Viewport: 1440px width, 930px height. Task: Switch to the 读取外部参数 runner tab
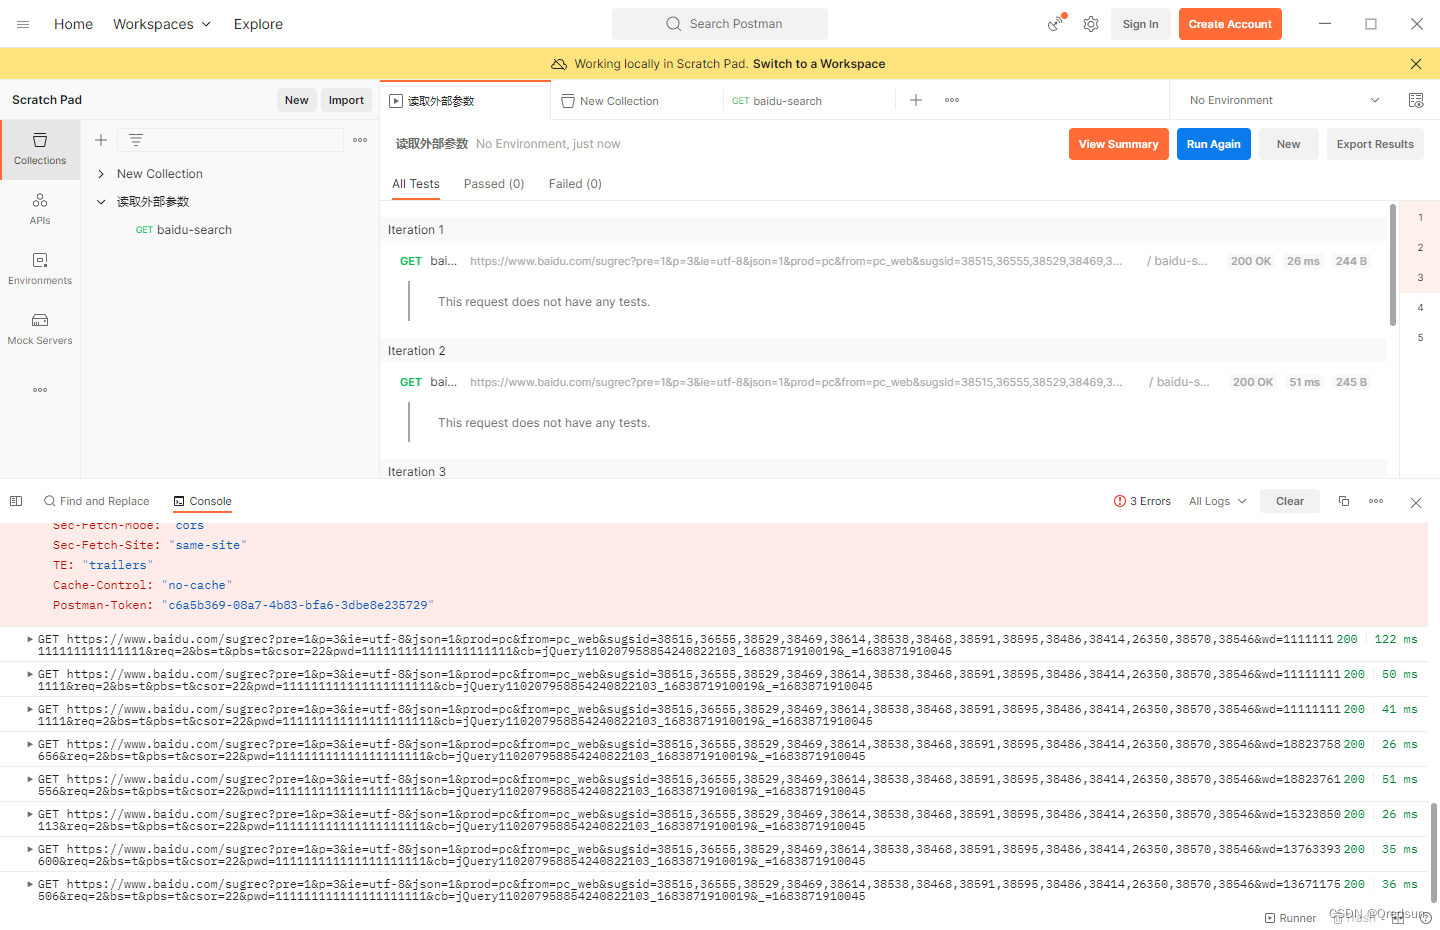click(x=465, y=101)
